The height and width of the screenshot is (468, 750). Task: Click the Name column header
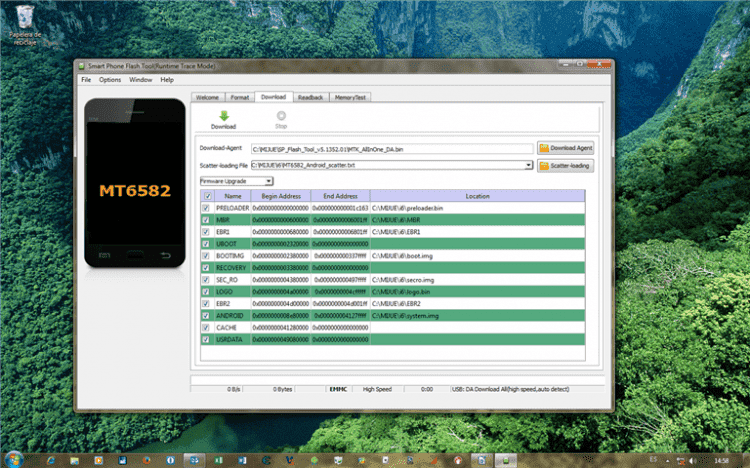coord(233,196)
